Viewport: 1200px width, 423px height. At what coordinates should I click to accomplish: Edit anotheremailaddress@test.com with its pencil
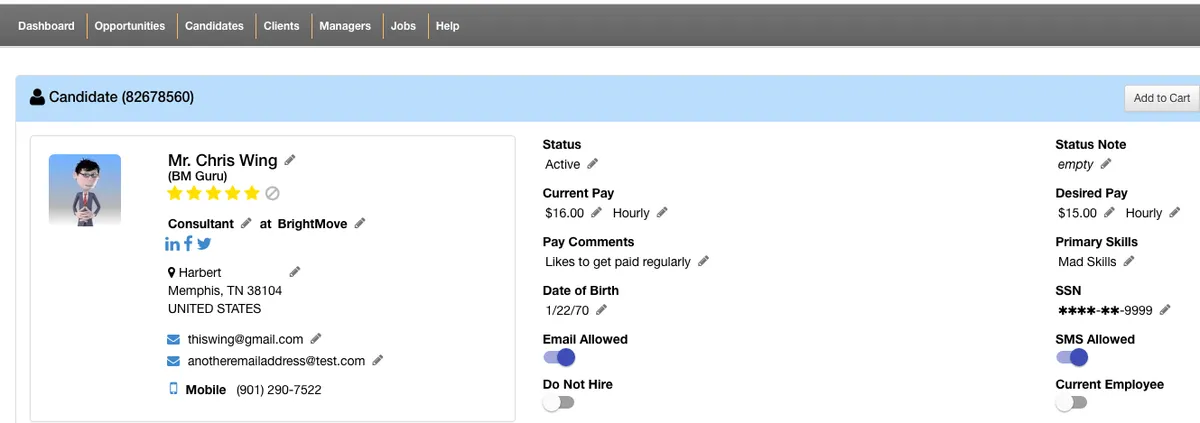pyautogui.click(x=377, y=360)
